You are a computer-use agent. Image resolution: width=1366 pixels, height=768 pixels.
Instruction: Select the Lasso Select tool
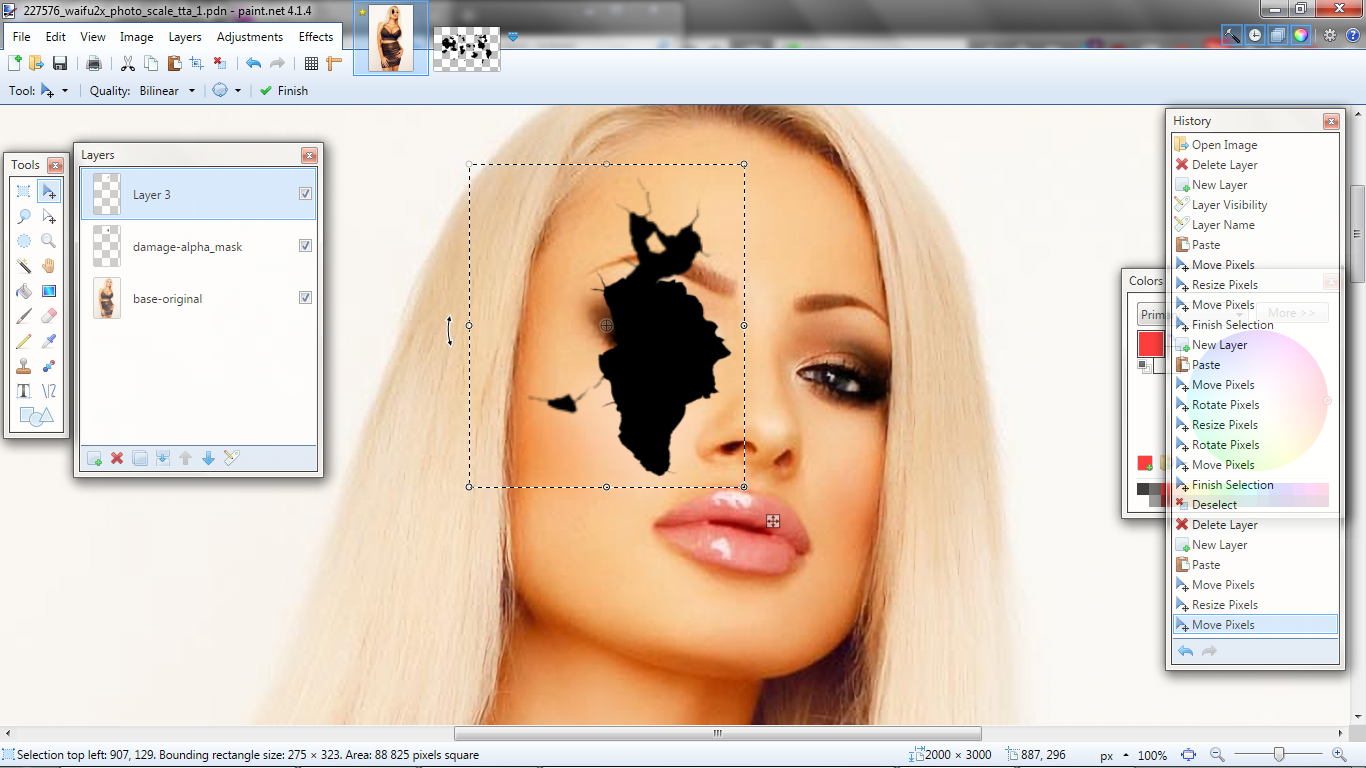click(x=24, y=216)
